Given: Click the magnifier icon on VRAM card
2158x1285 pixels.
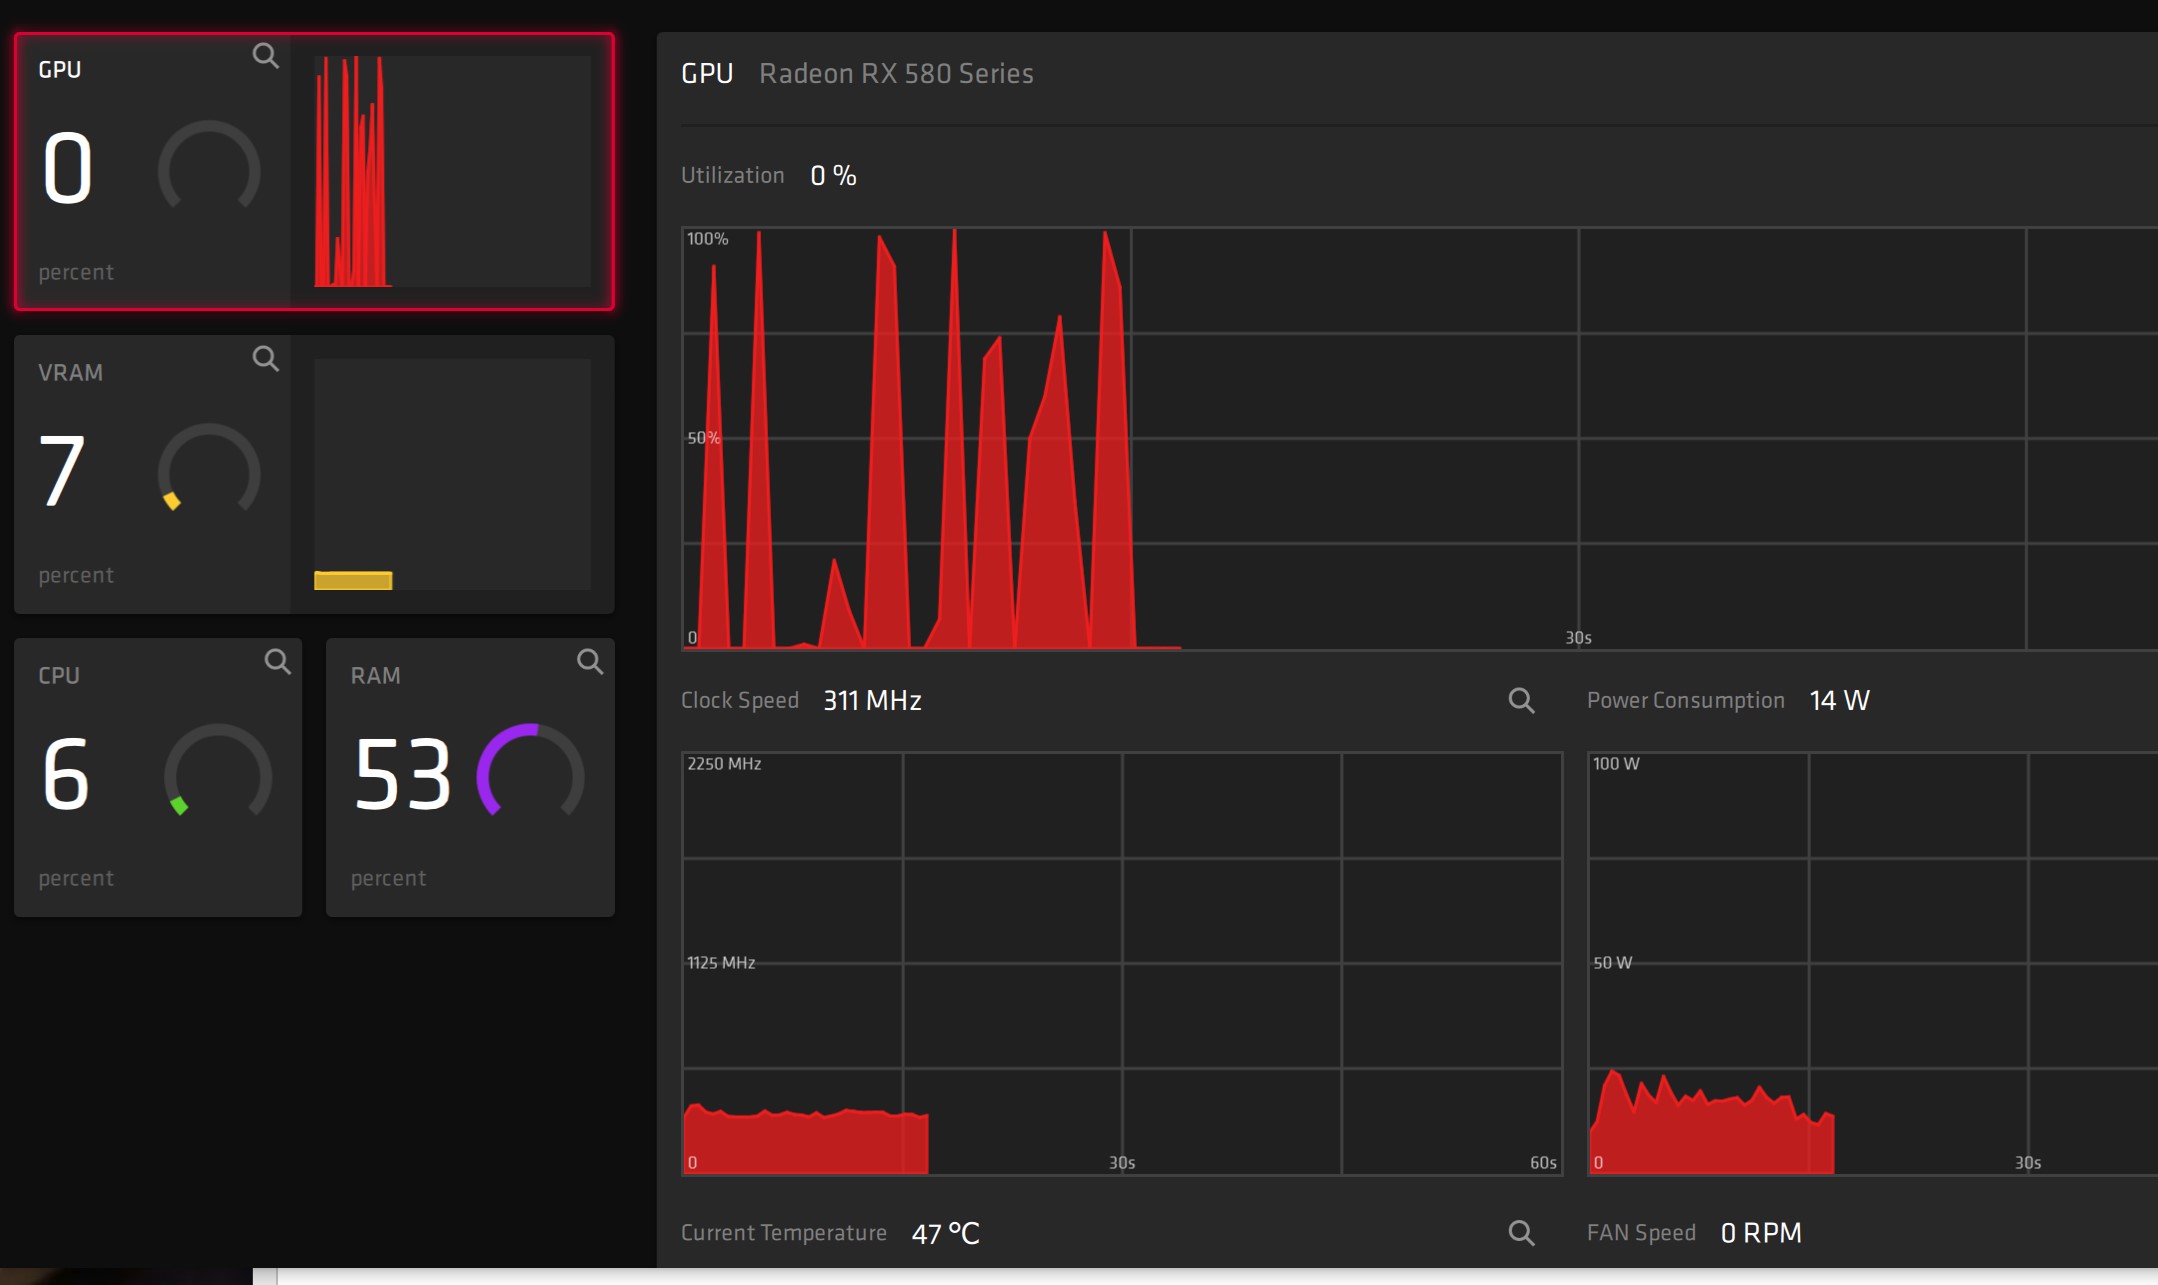Looking at the screenshot, I should (x=265, y=359).
